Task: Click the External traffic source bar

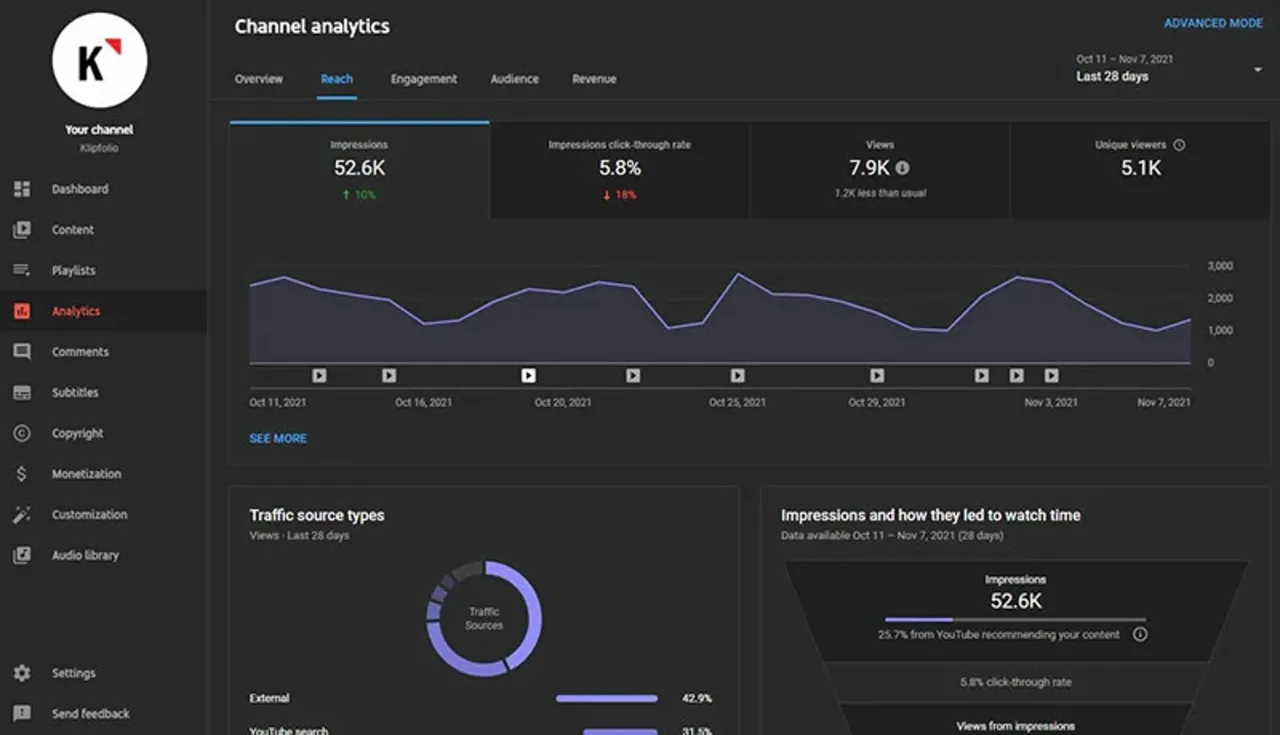Action: [x=606, y=698]
